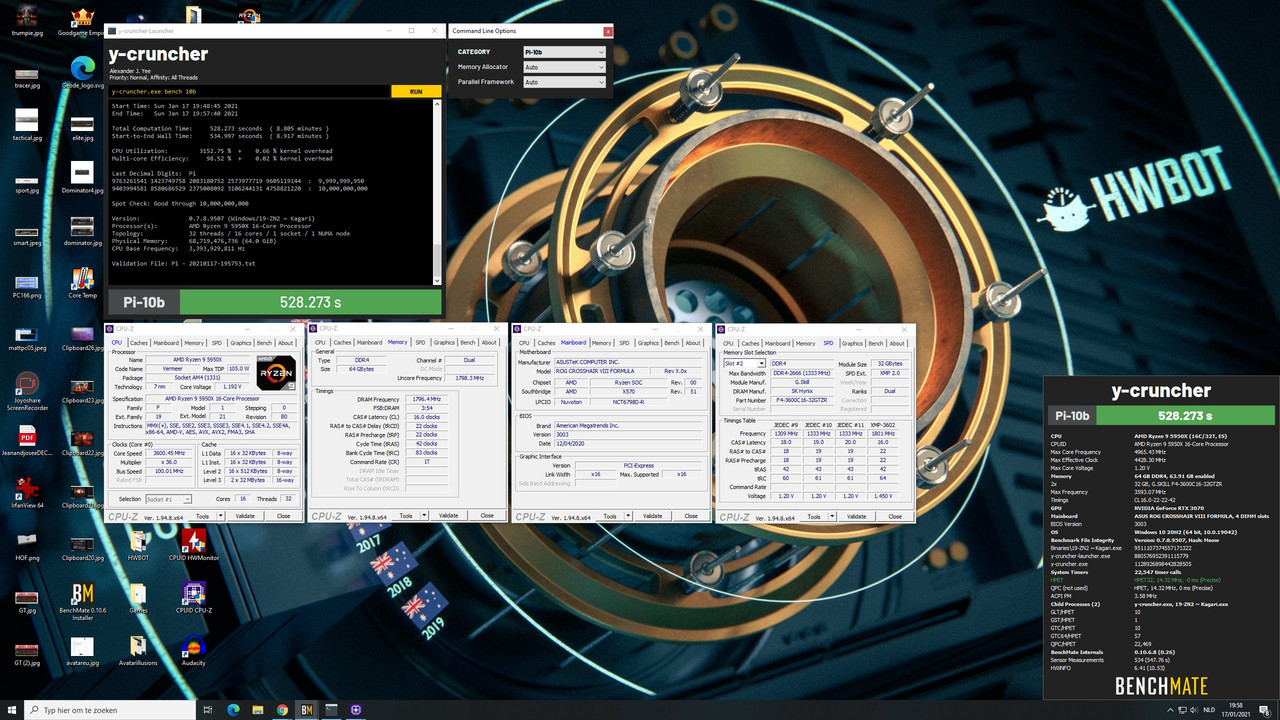1280x720 pixels.
Task: Click the Pi-10b label in launcher result bar
Action: (x=144, y=302)
